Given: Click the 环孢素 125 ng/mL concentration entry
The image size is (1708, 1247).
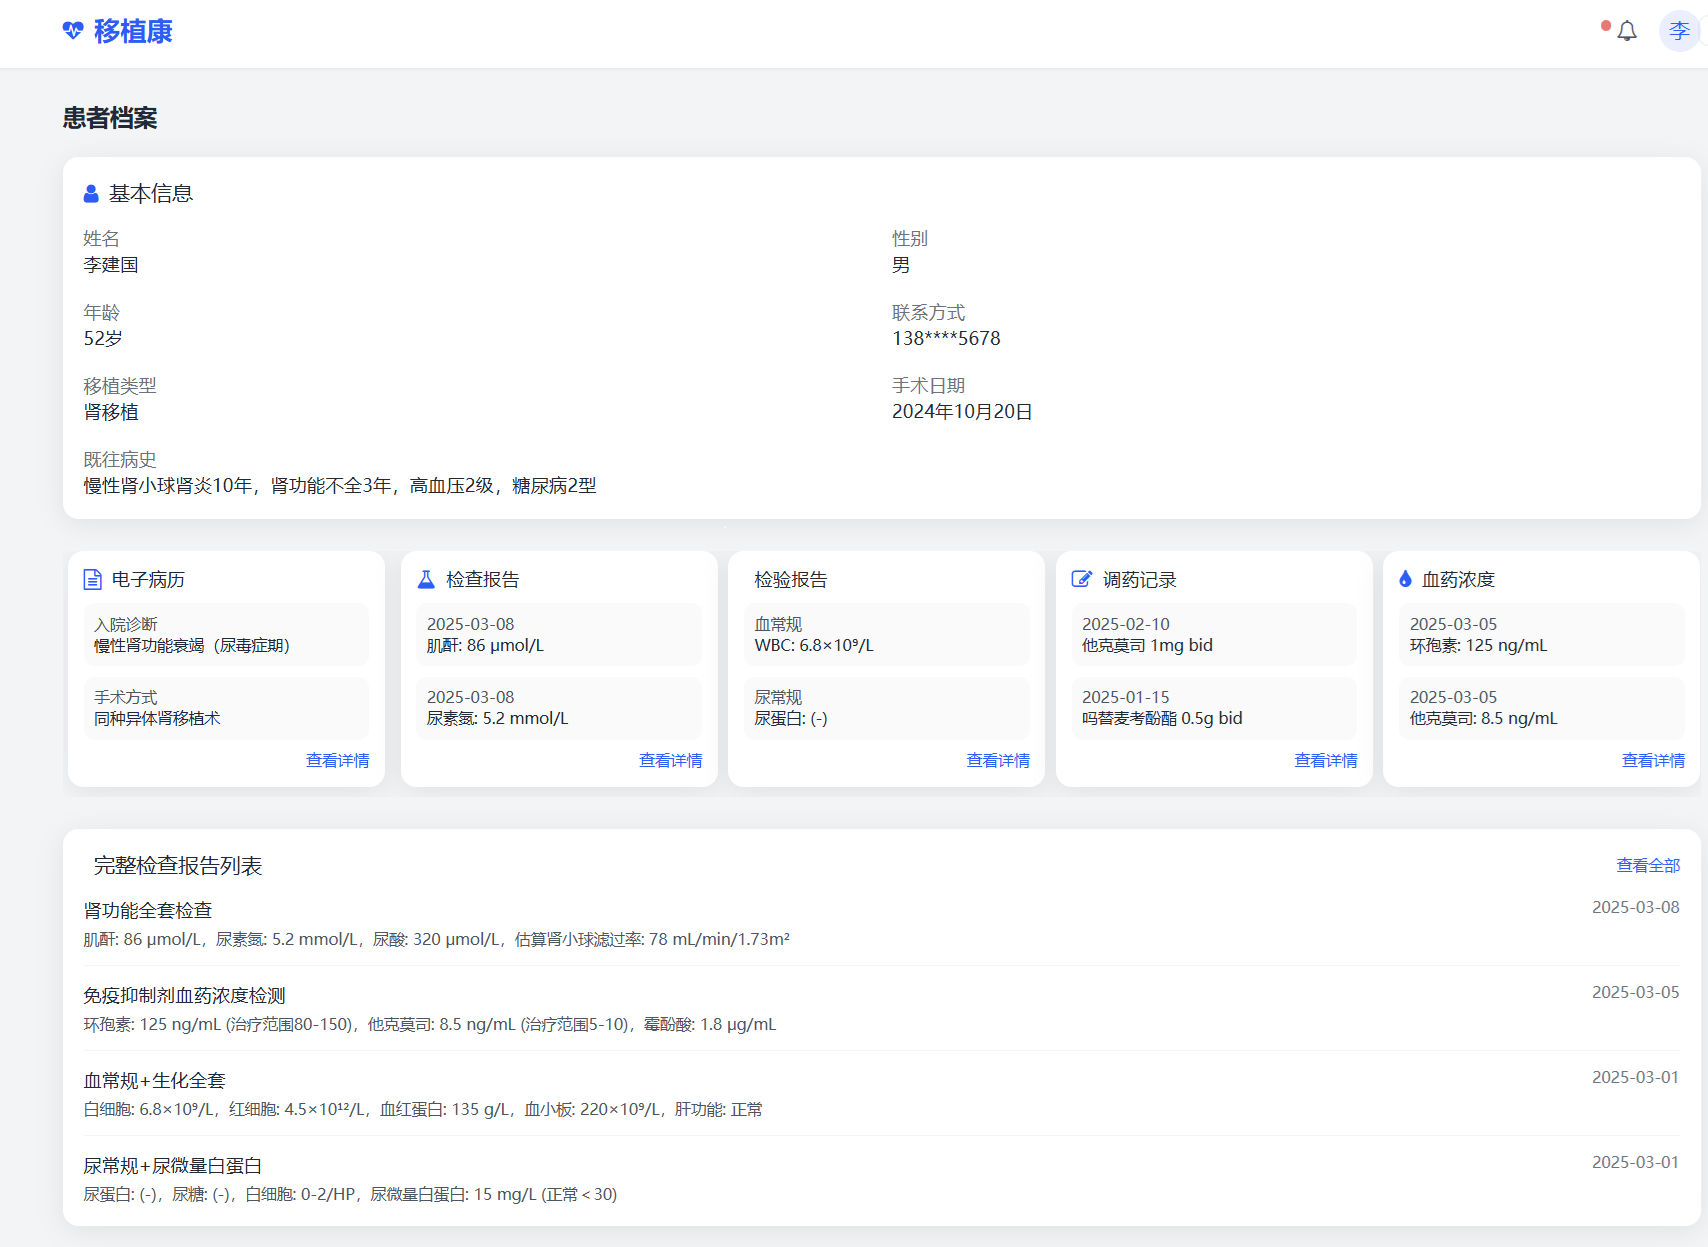Looking at the screenshot, I should click(1540, 635).
